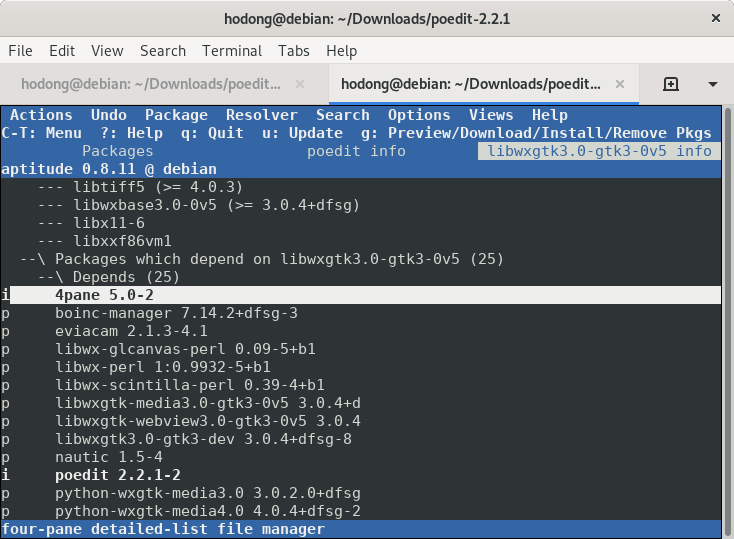Viewport: 734px width, 539px height.
Task: Open the Tabs menu
Action: 294,51
